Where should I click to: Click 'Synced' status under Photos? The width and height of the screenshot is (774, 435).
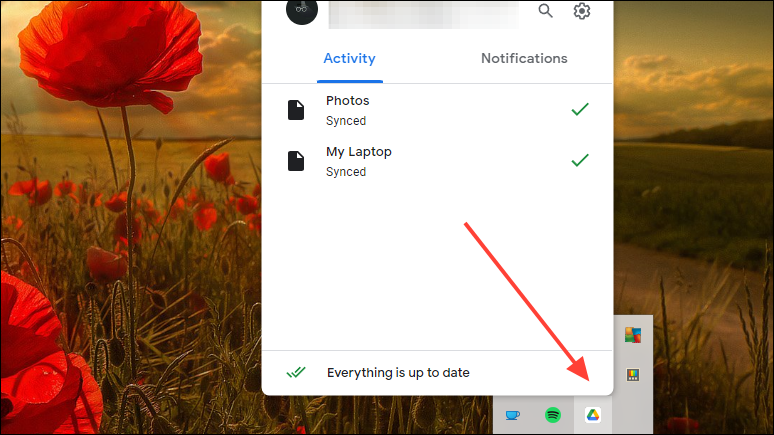(x=346, y=121)
